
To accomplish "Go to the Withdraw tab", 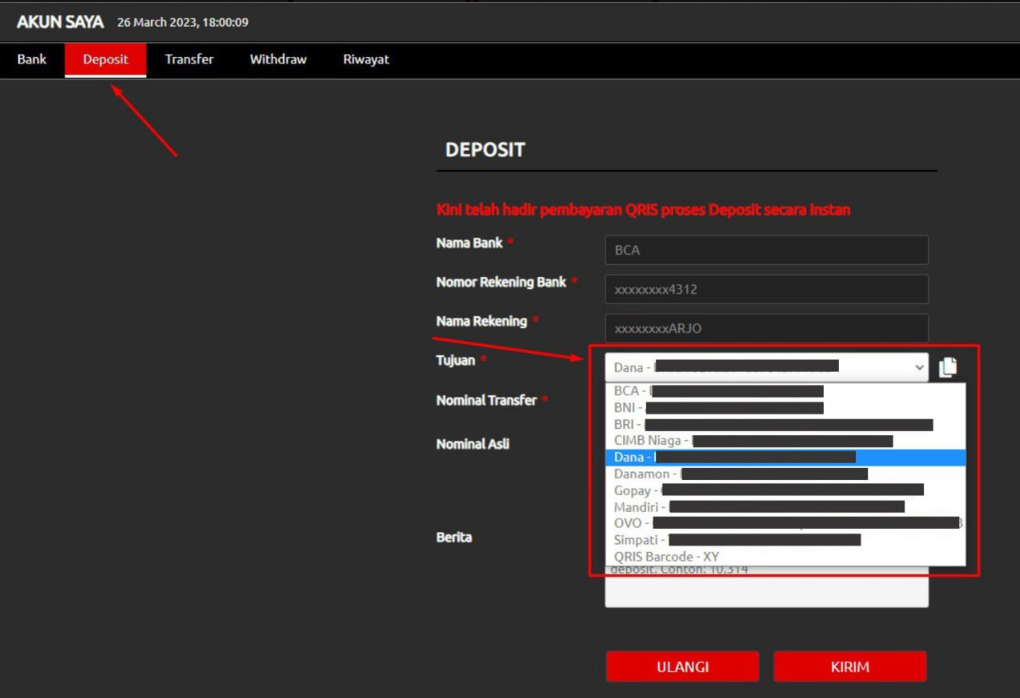I will point(278,60).
